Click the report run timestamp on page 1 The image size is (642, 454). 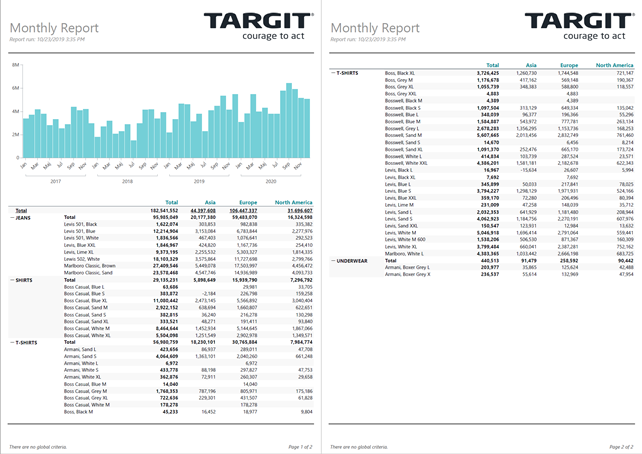pos(47,39)
